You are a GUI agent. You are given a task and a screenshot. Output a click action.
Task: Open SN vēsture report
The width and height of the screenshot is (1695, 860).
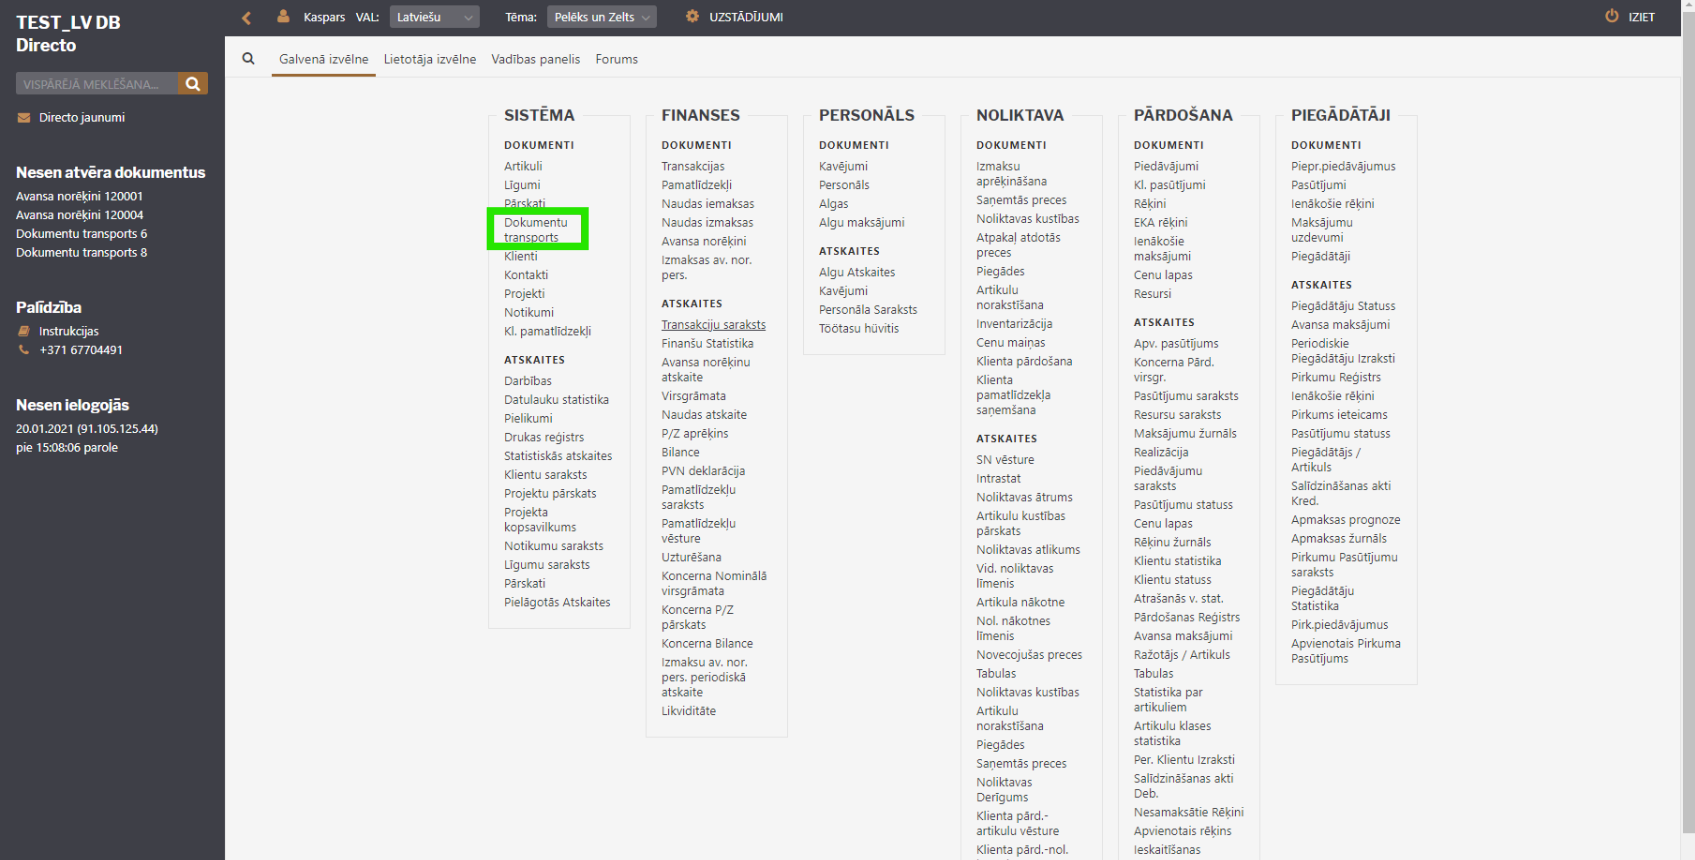pos(1005,460)
